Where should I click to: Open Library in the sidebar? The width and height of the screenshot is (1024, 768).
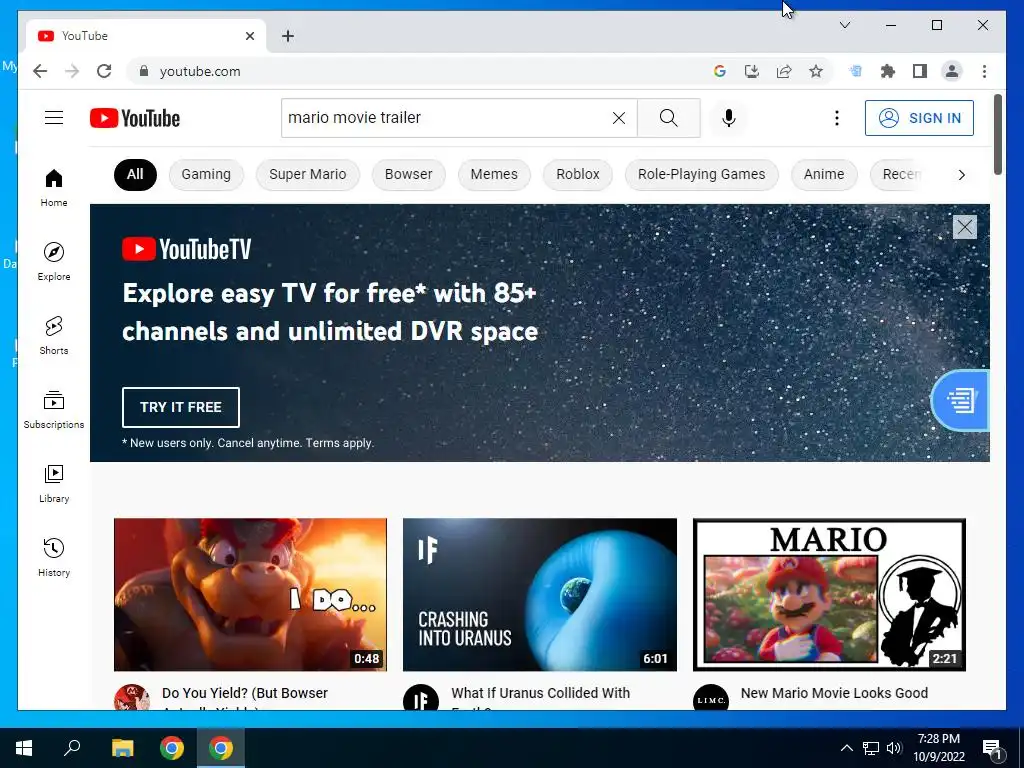point(54,483)
